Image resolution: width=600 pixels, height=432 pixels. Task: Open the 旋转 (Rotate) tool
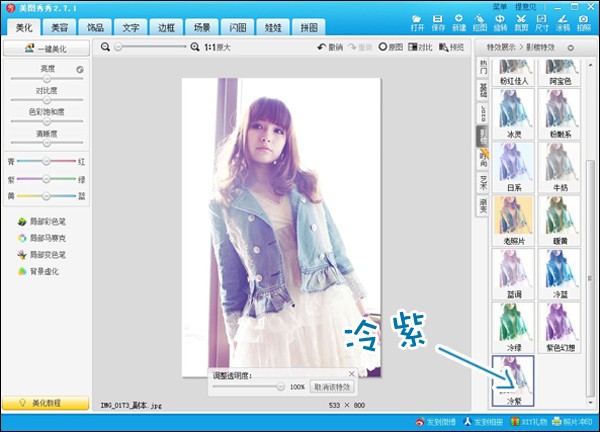pyautogui.click(x=500, y=22)
